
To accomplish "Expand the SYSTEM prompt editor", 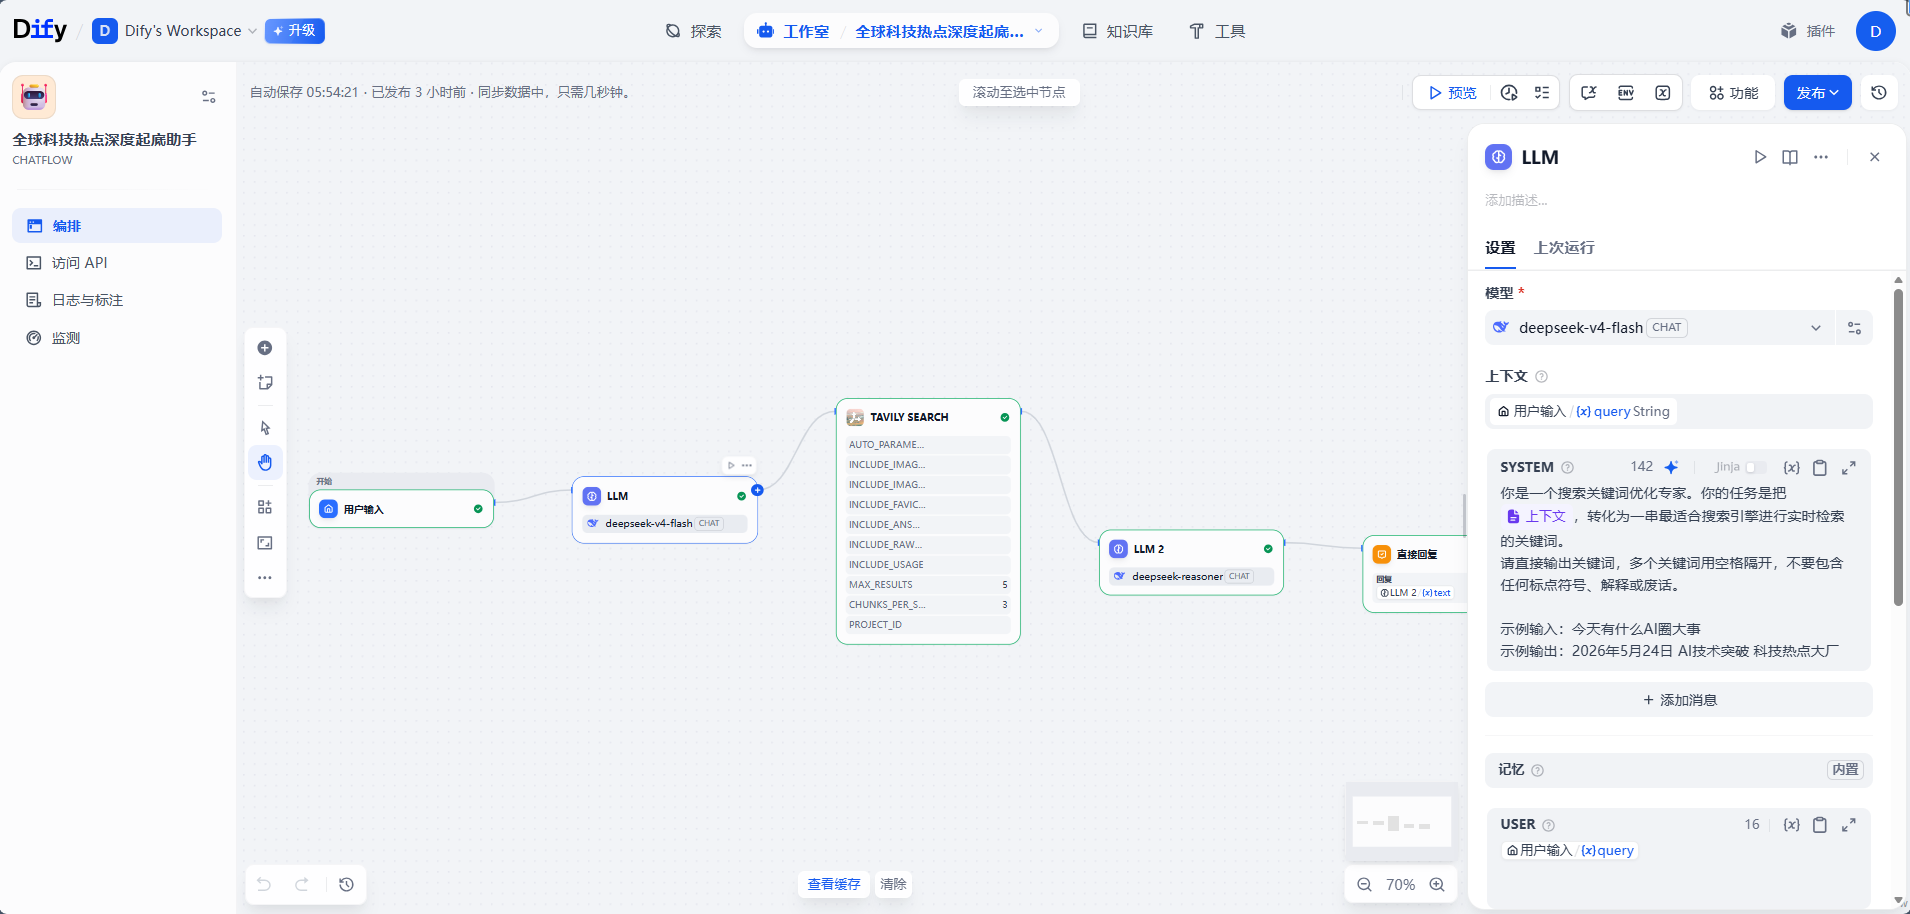I will pos(1849,467).
